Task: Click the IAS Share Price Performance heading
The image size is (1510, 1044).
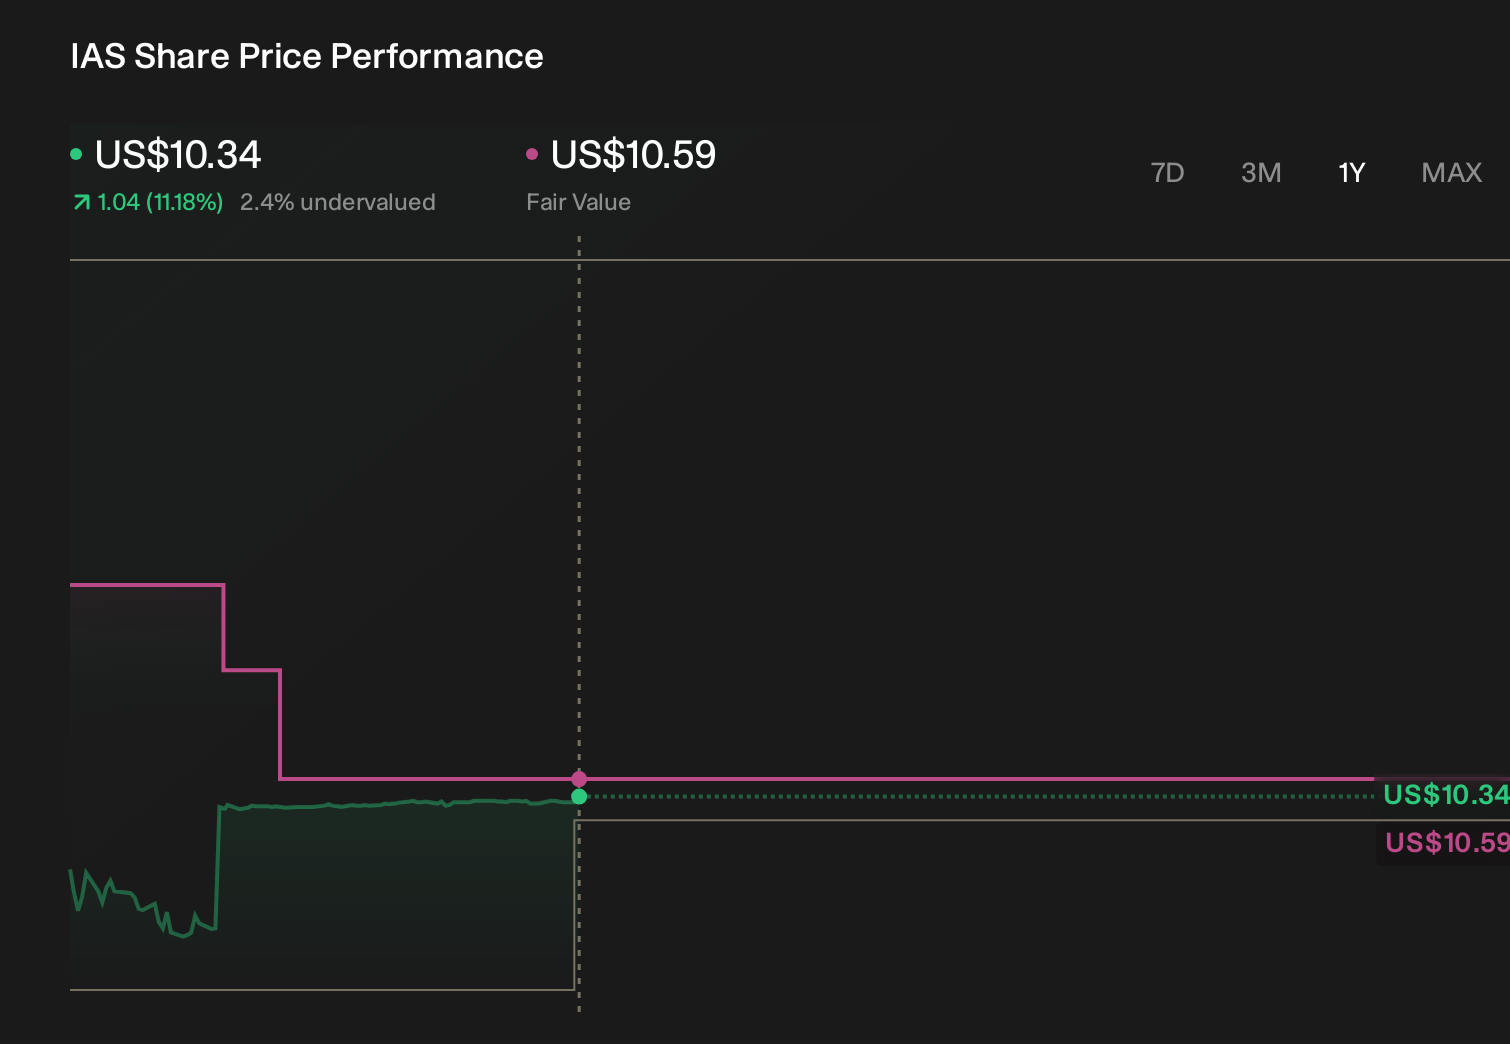Action: point(307,56)
